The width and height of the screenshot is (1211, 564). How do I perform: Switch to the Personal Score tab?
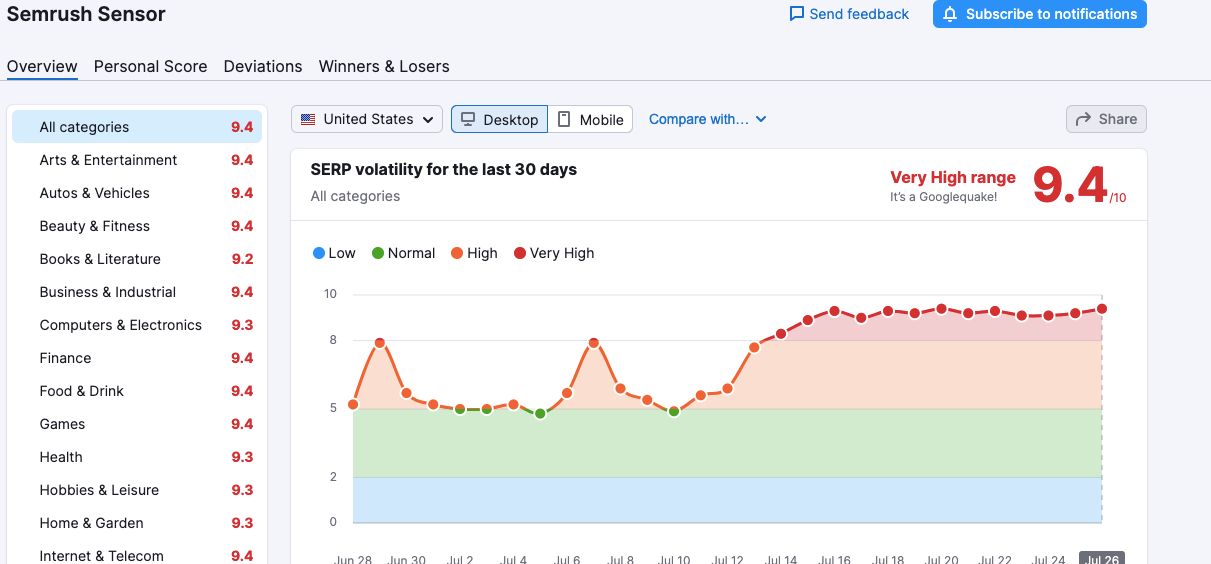pyautogui.click(x=151, y=66)
